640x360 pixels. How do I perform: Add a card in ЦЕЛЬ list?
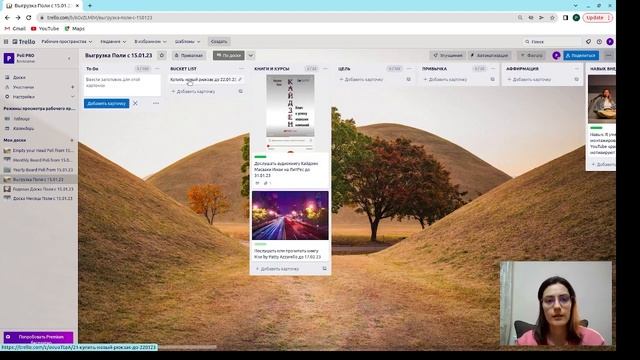361,80
